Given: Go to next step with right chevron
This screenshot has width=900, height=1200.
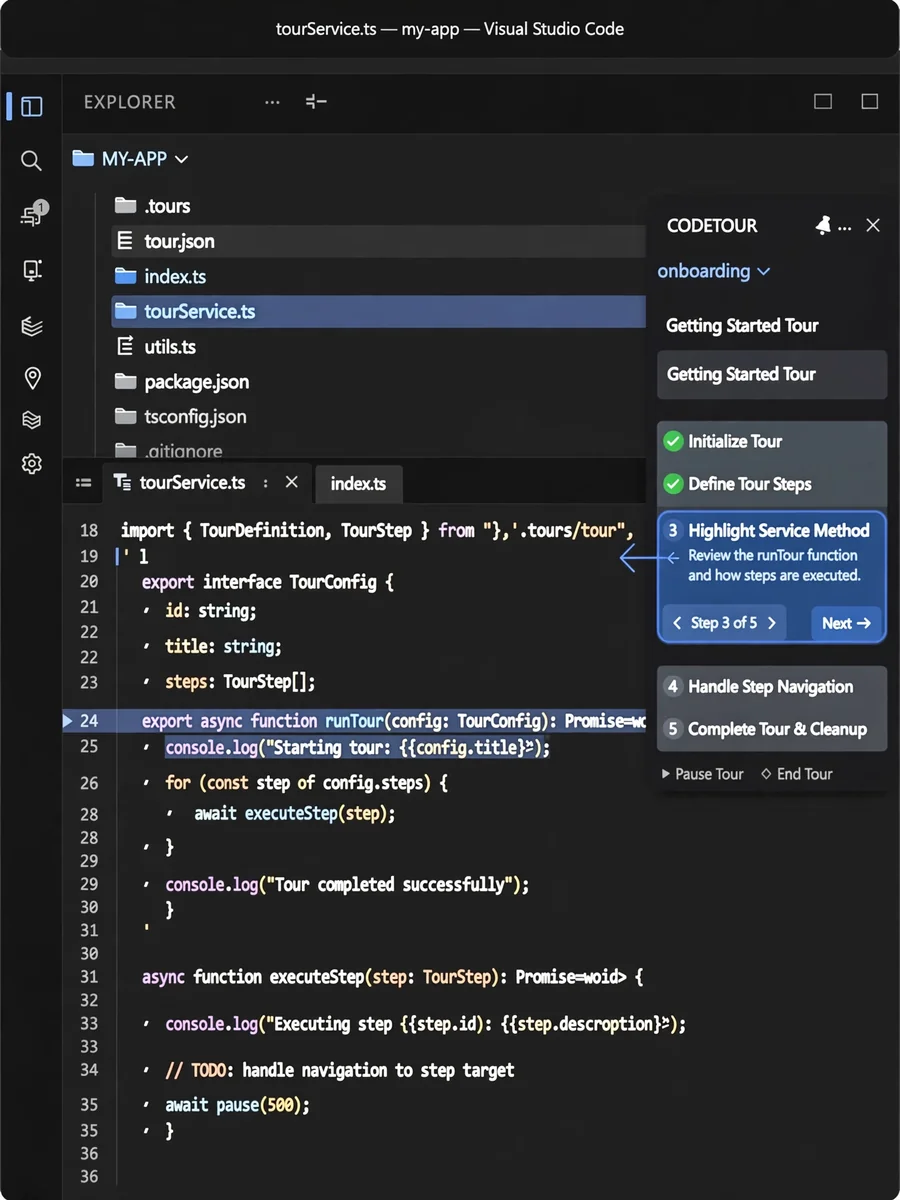Looking at the screenshot, I should 771,623.
